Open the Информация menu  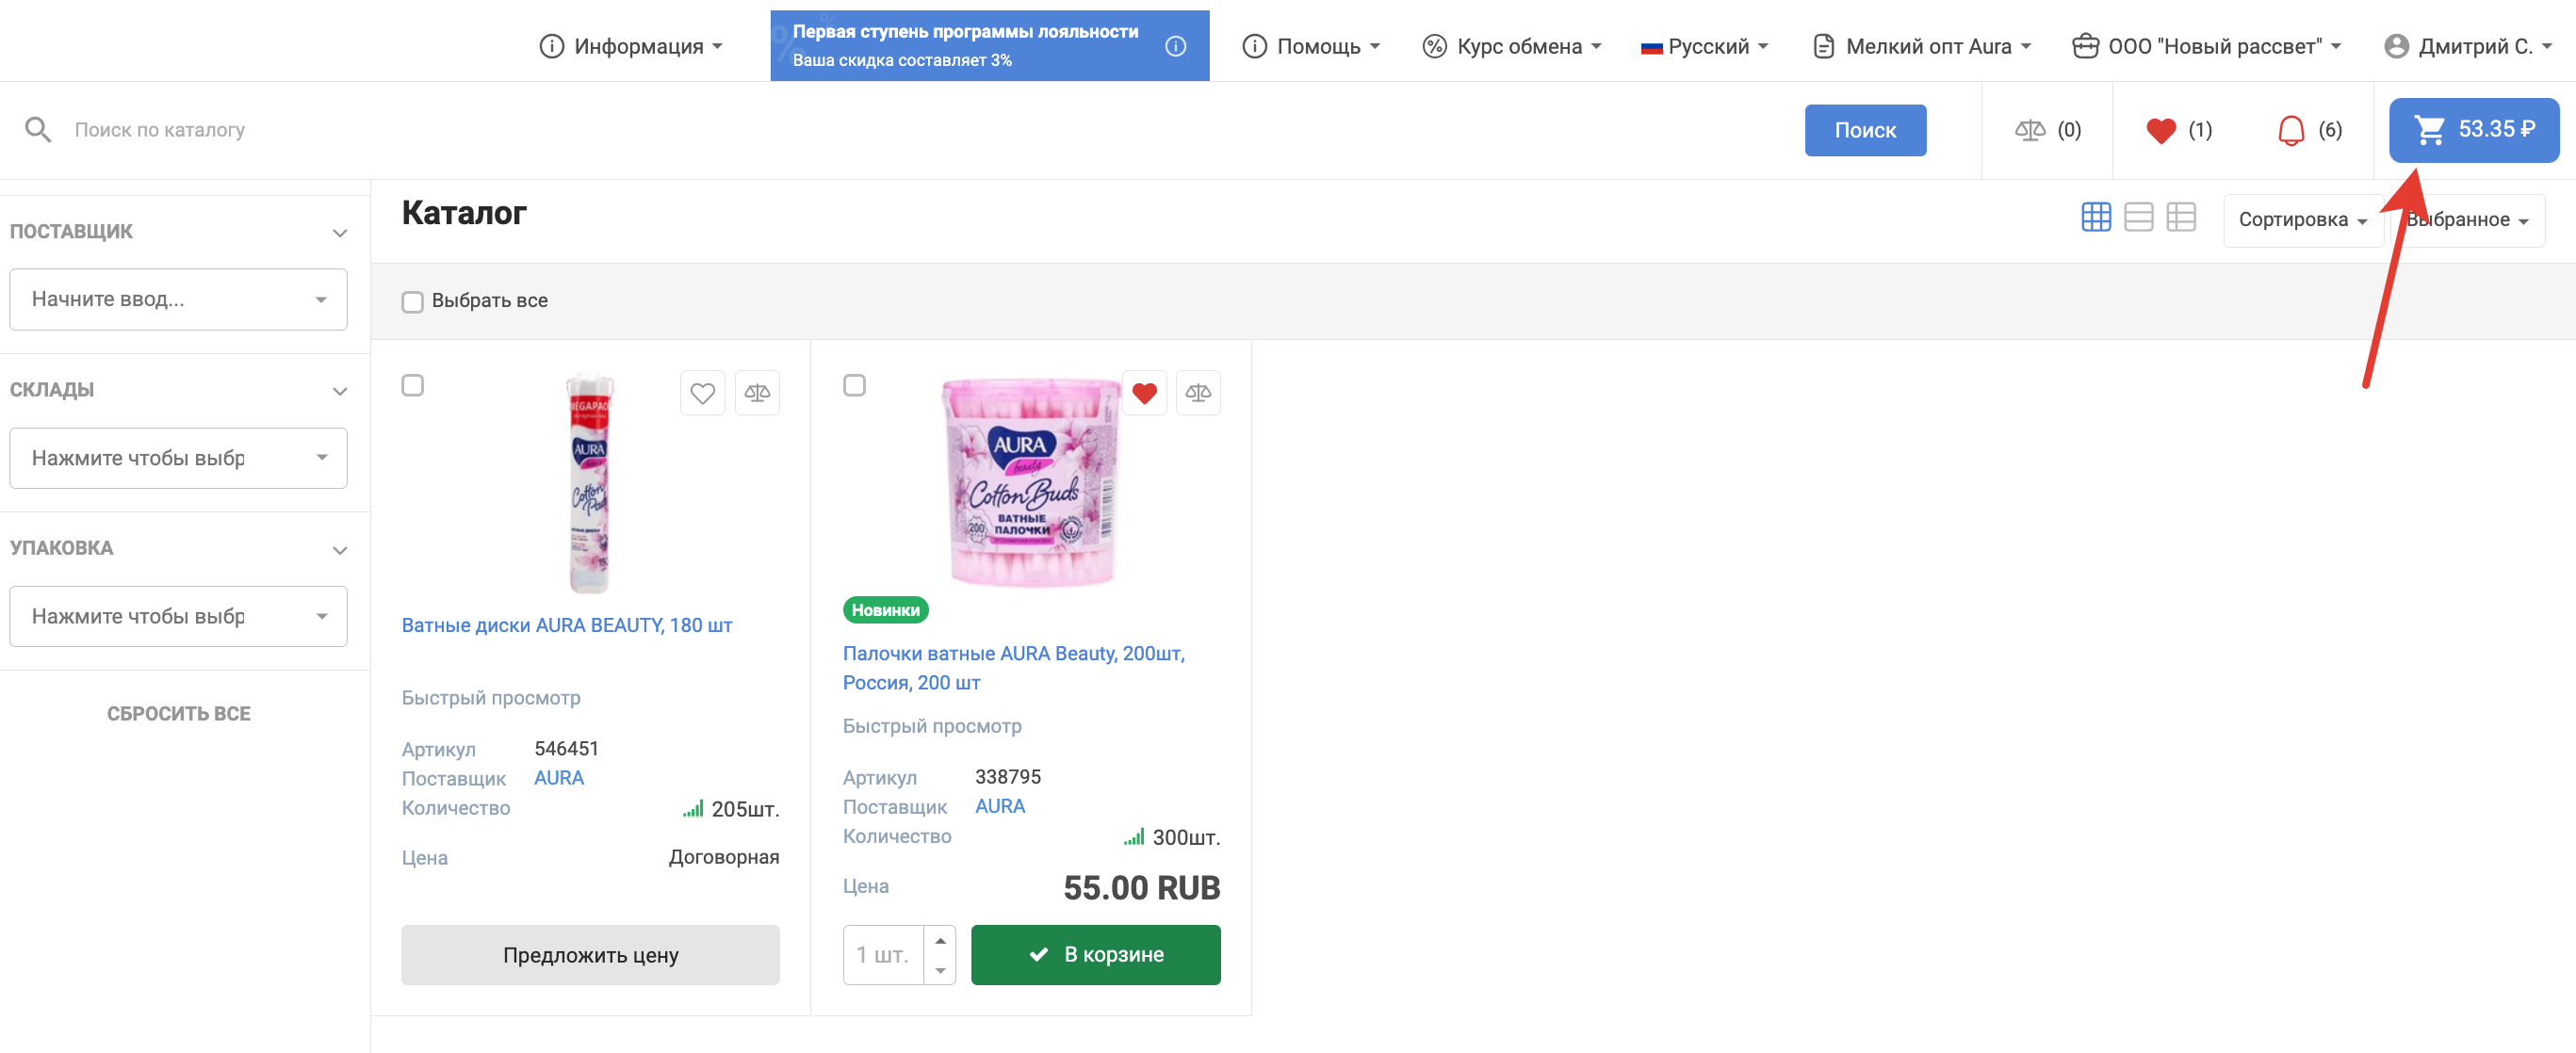tap(630, 46)
